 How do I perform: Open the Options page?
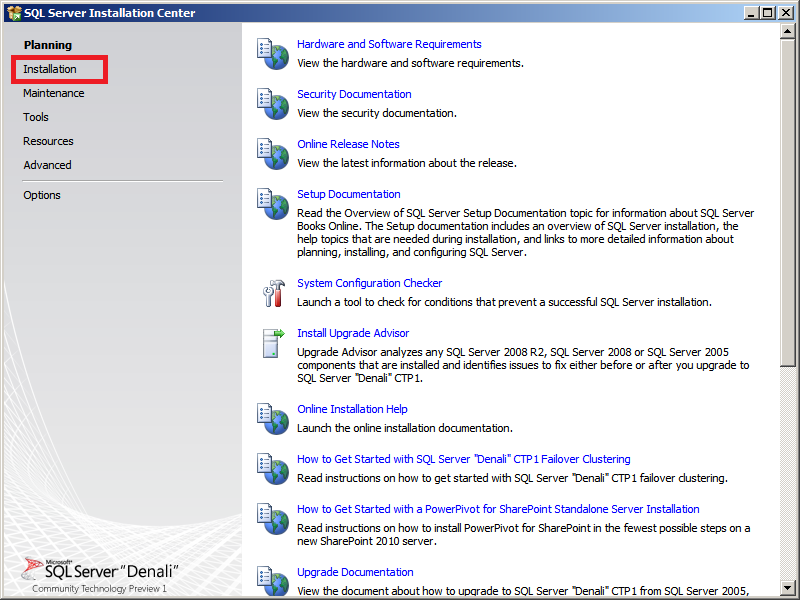click(x=42, y=195)
